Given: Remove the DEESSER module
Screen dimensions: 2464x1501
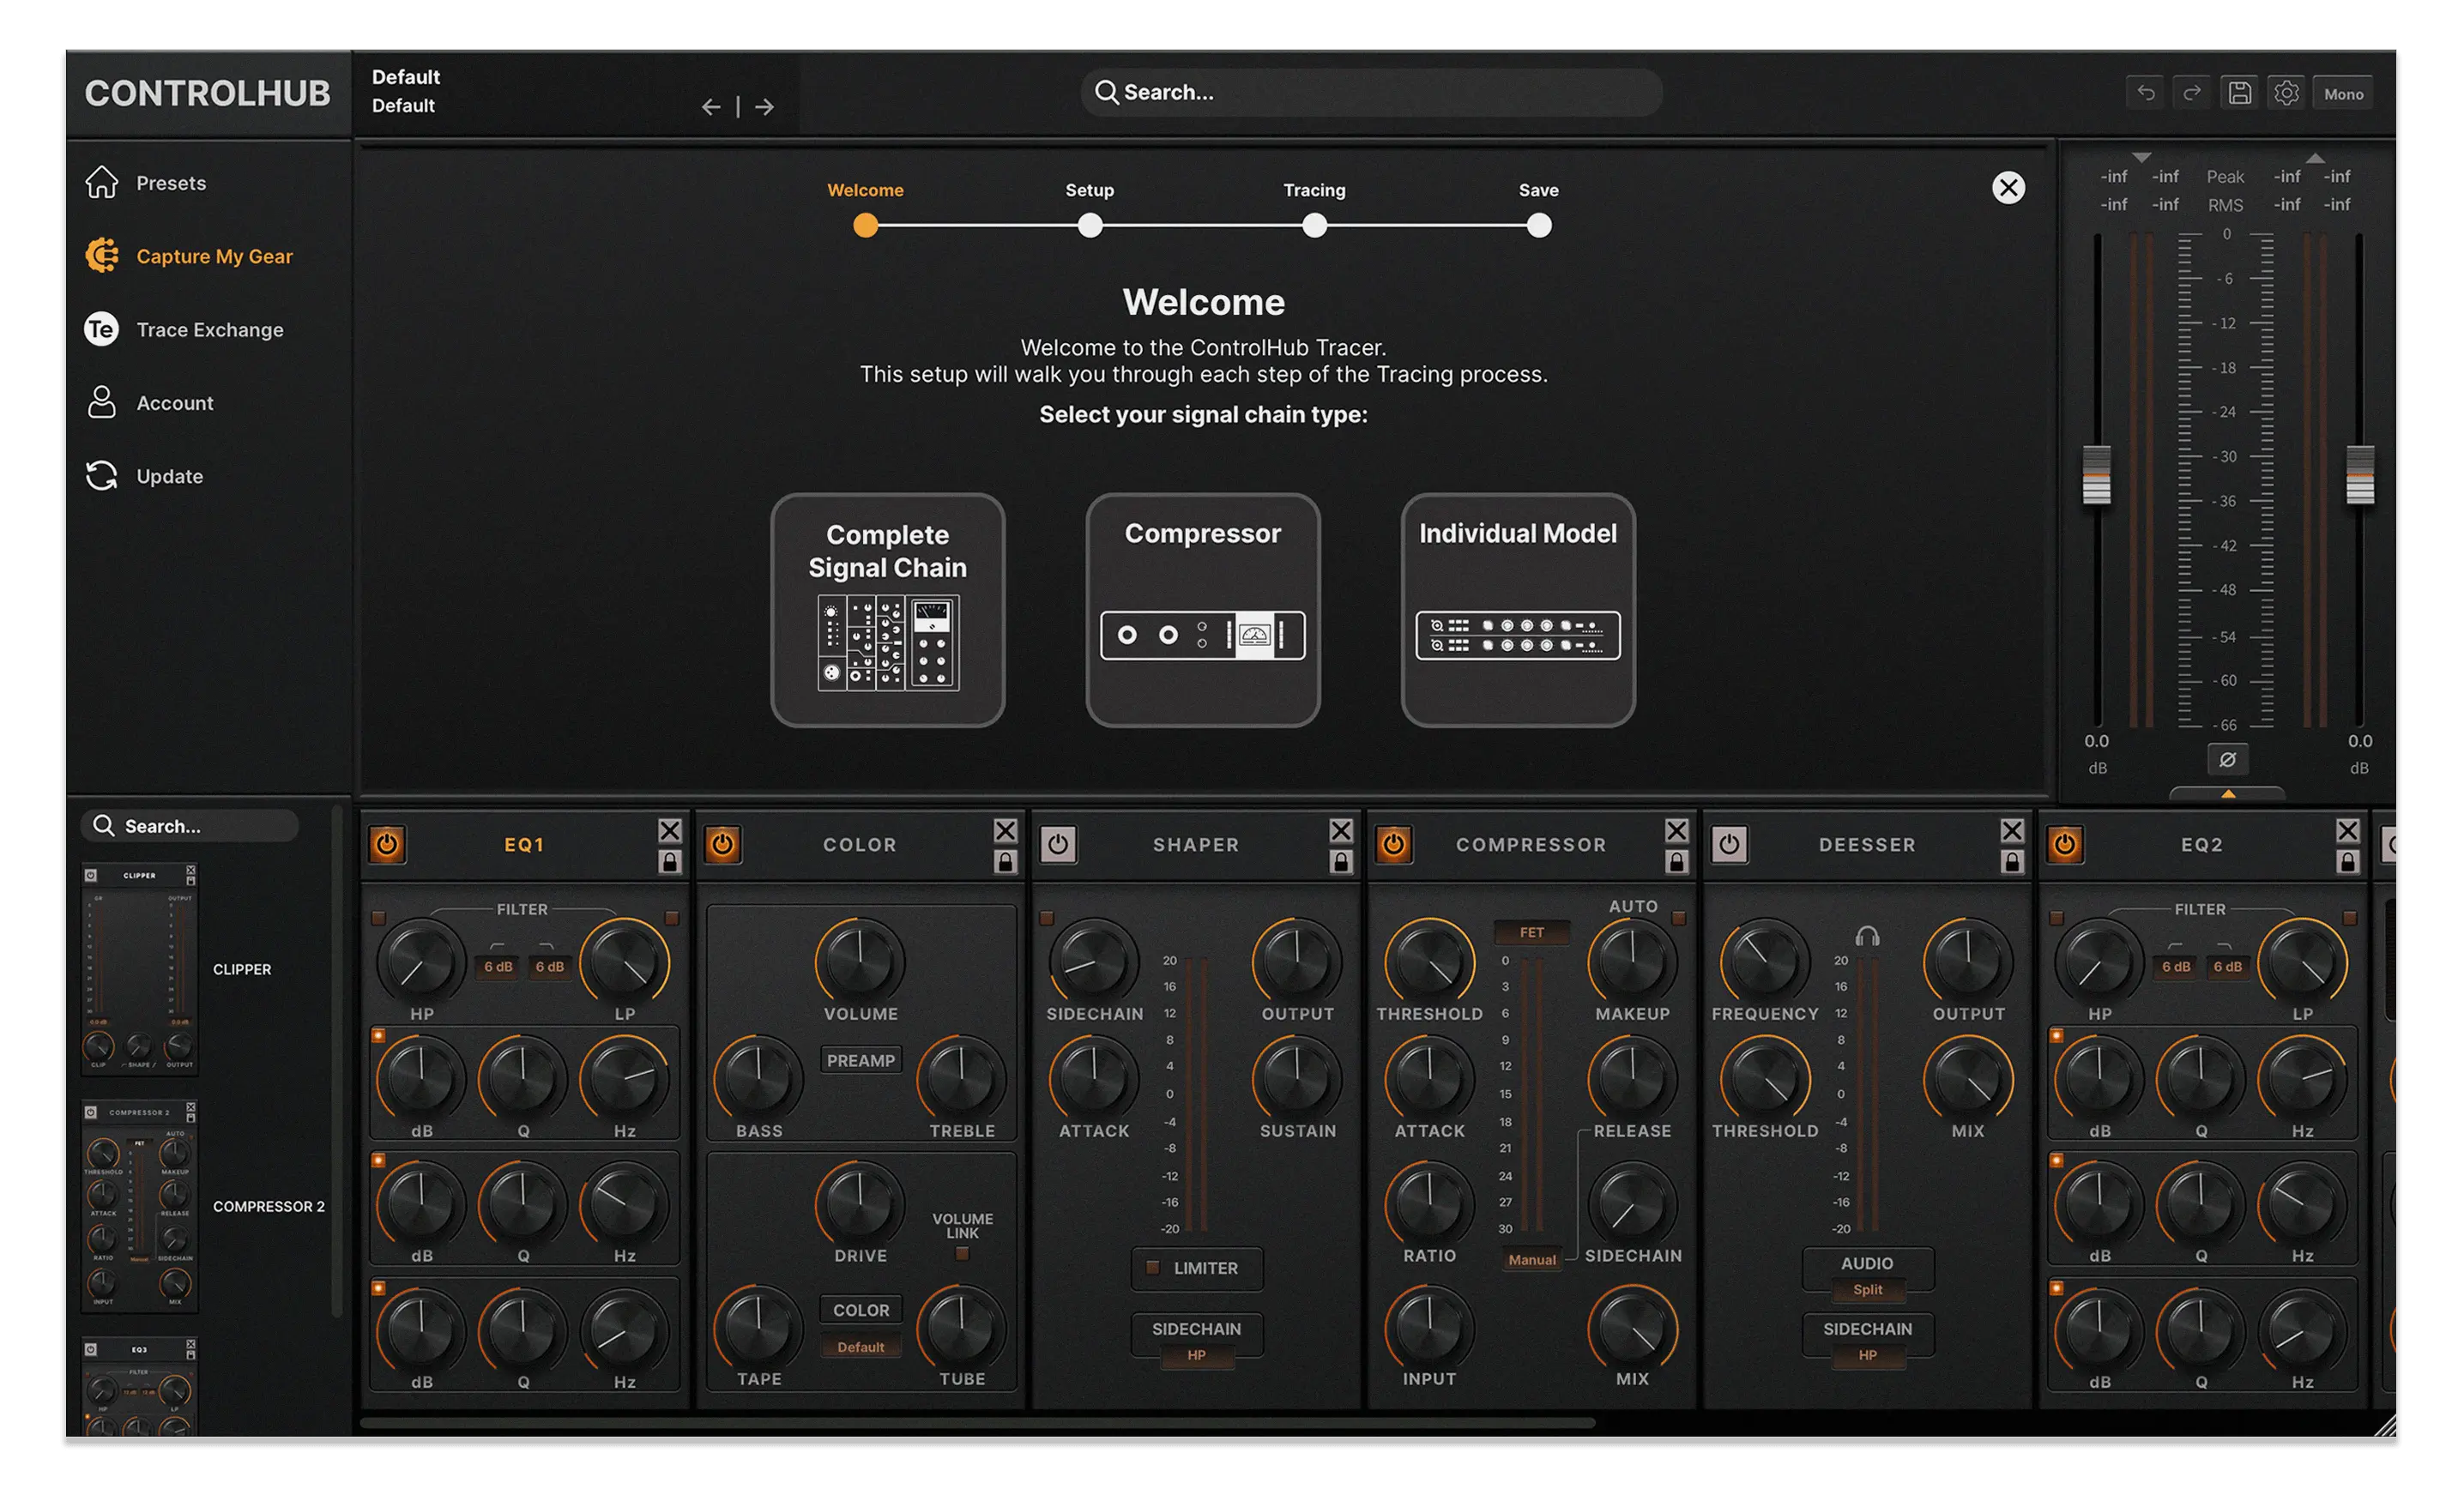Looking at the screenshot, I should [x=2012, y=831].
